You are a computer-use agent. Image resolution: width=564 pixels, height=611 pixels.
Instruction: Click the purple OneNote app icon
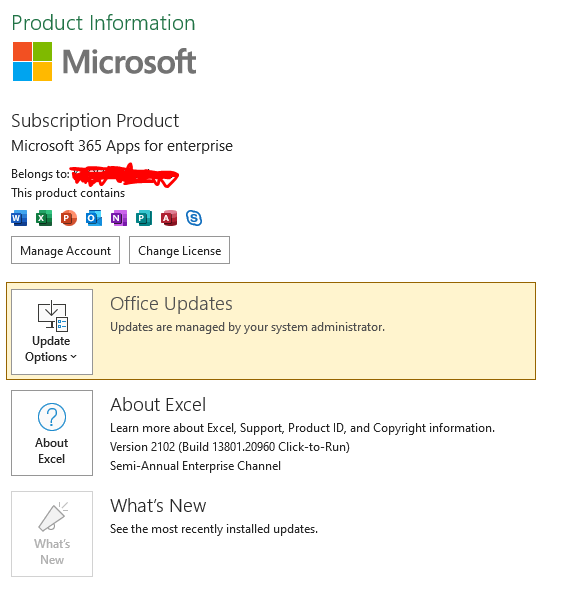coord(119,218)
